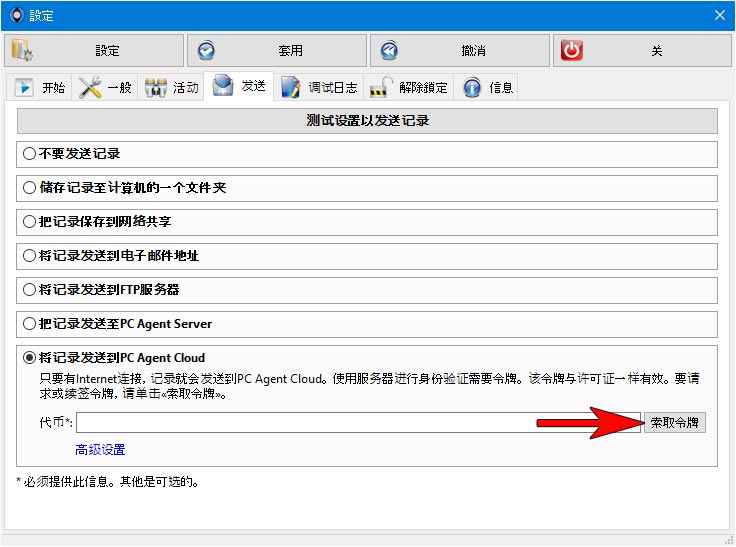Click the 撤消 button text

point(473,51)
